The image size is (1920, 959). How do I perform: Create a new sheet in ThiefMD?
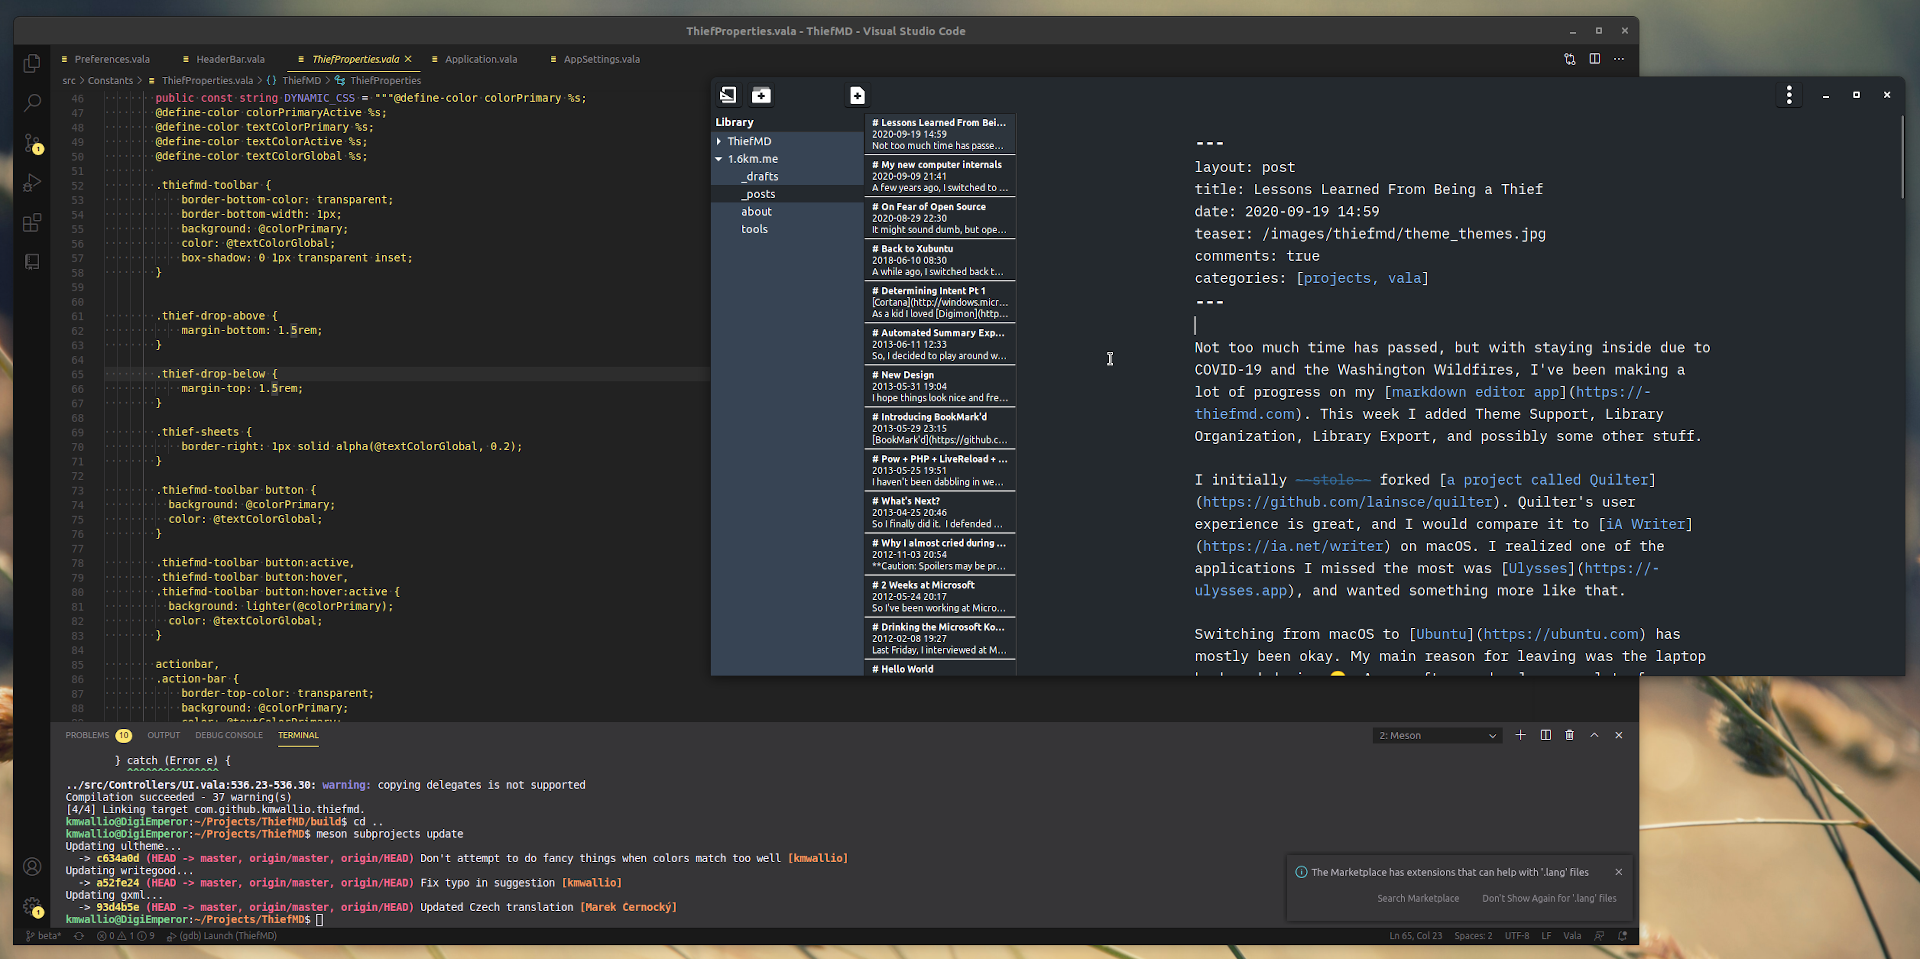click(x=857, y=95)
